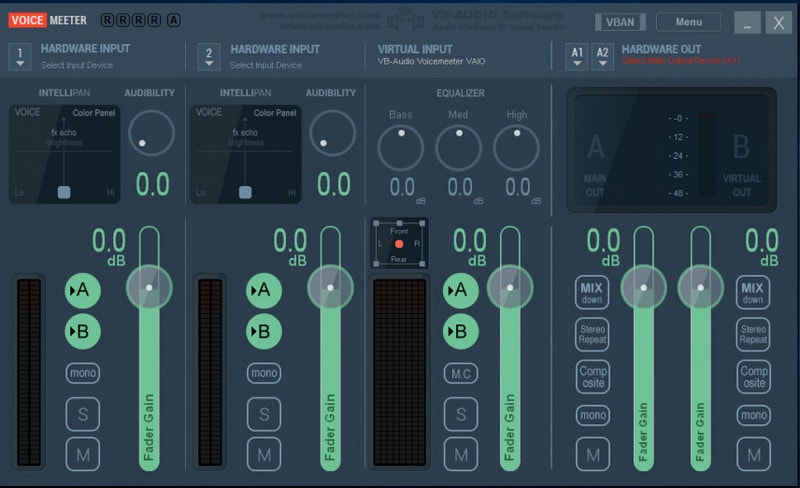Click Virtual Input fader gain knob
Image resolution: width=800 pixels, height=488 pixels.
(x=510, y=287)
